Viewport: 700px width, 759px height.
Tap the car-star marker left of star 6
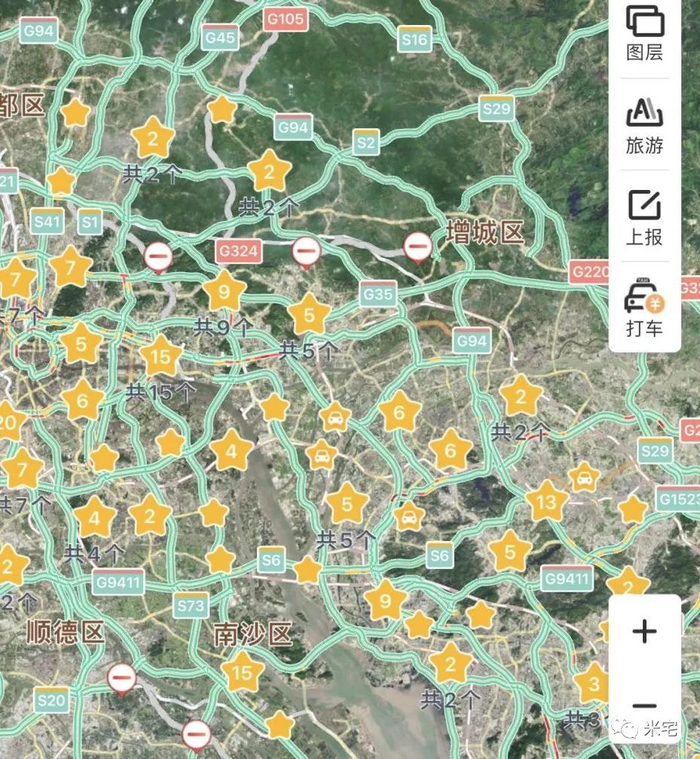click(x=335, y=418)
